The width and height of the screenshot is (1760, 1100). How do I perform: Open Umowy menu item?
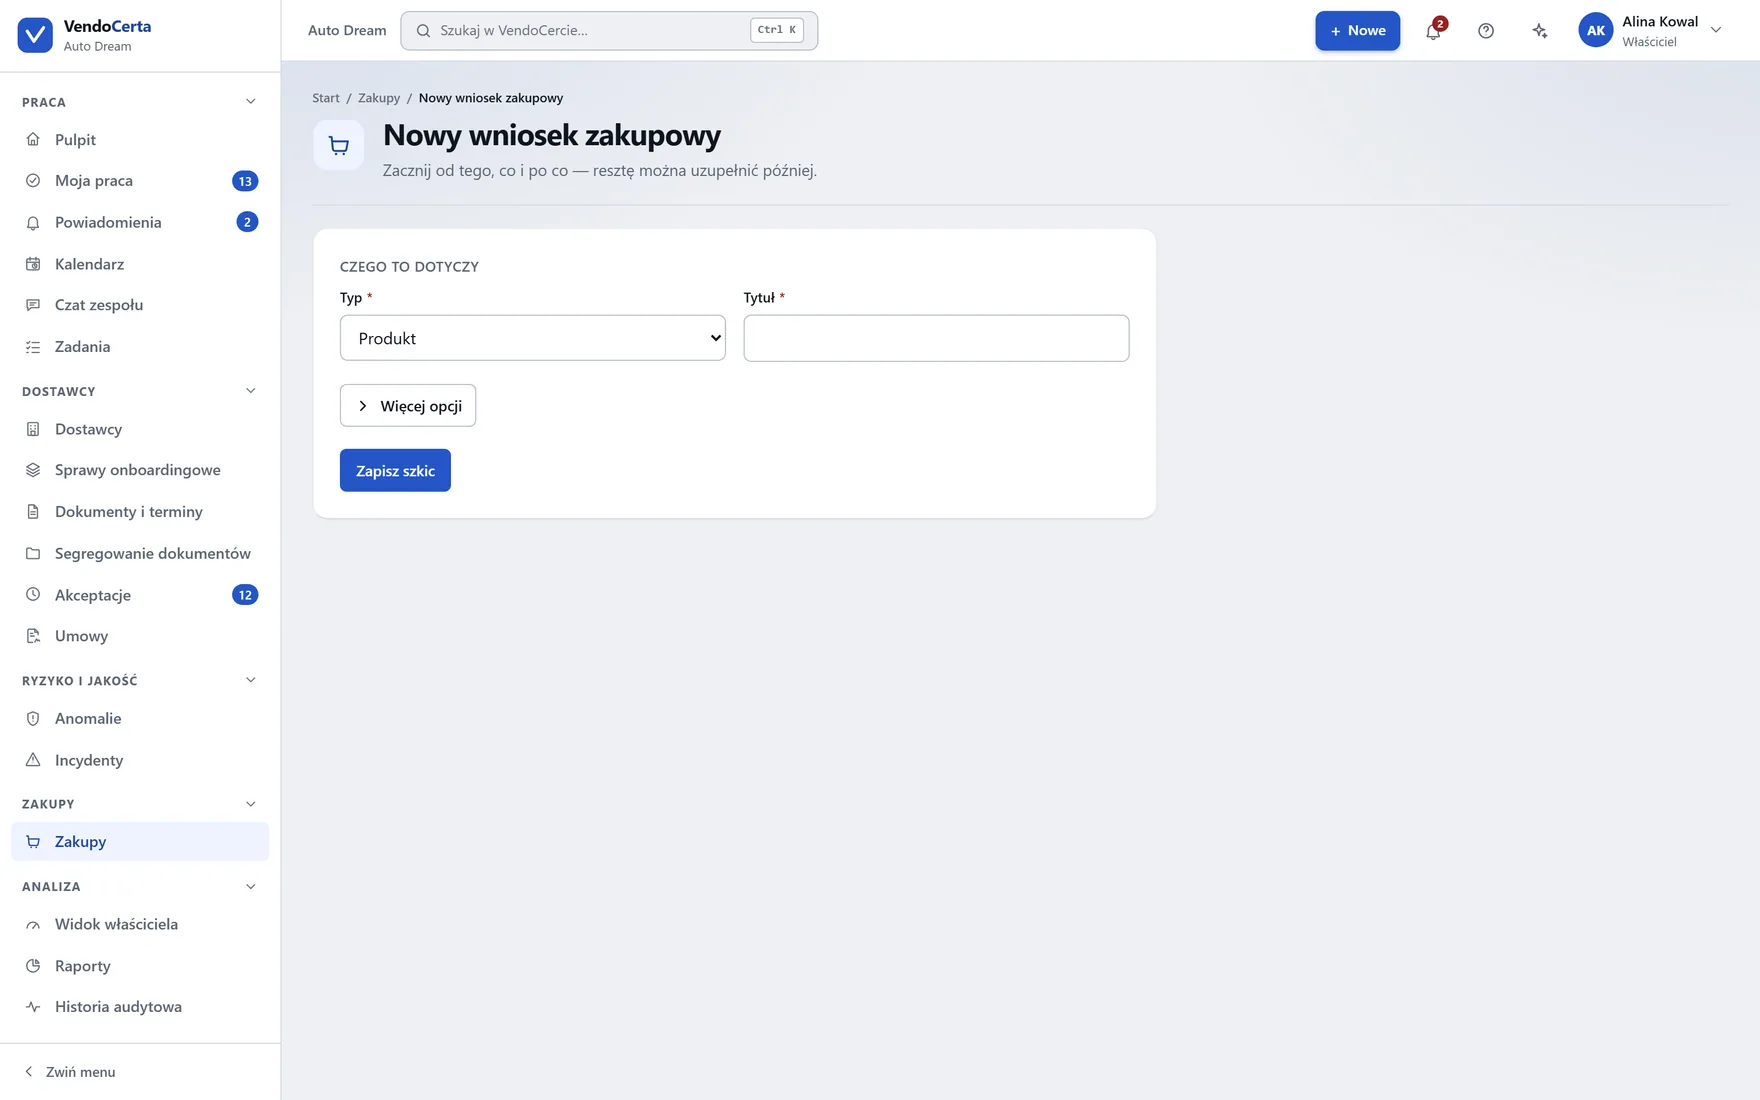point(140,636)
